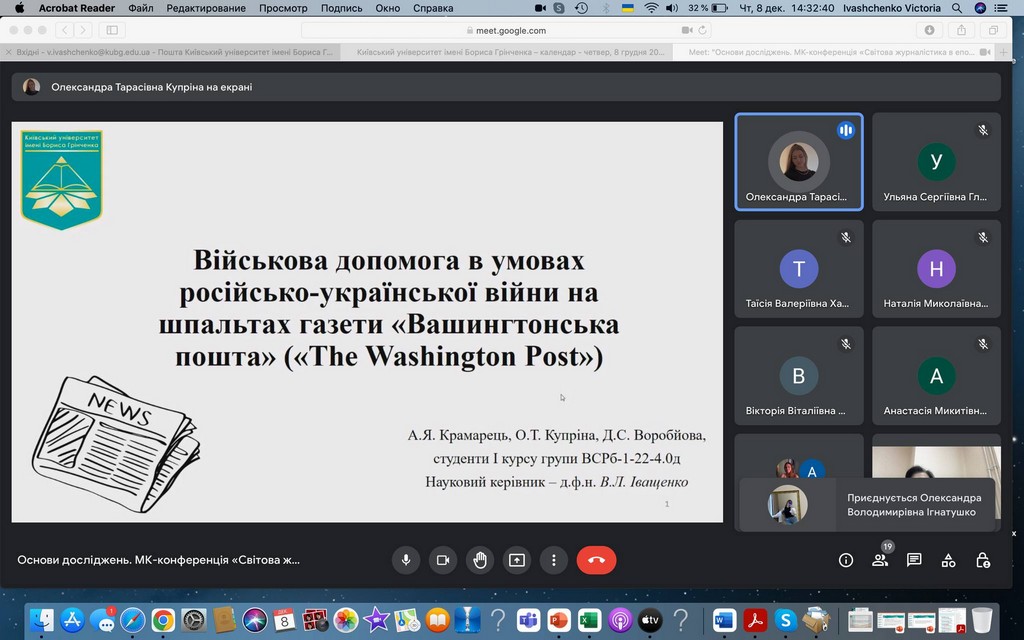Screen dimensions: 1024x640
Task: Open the meeting details info icon
Action: [846, 560]
